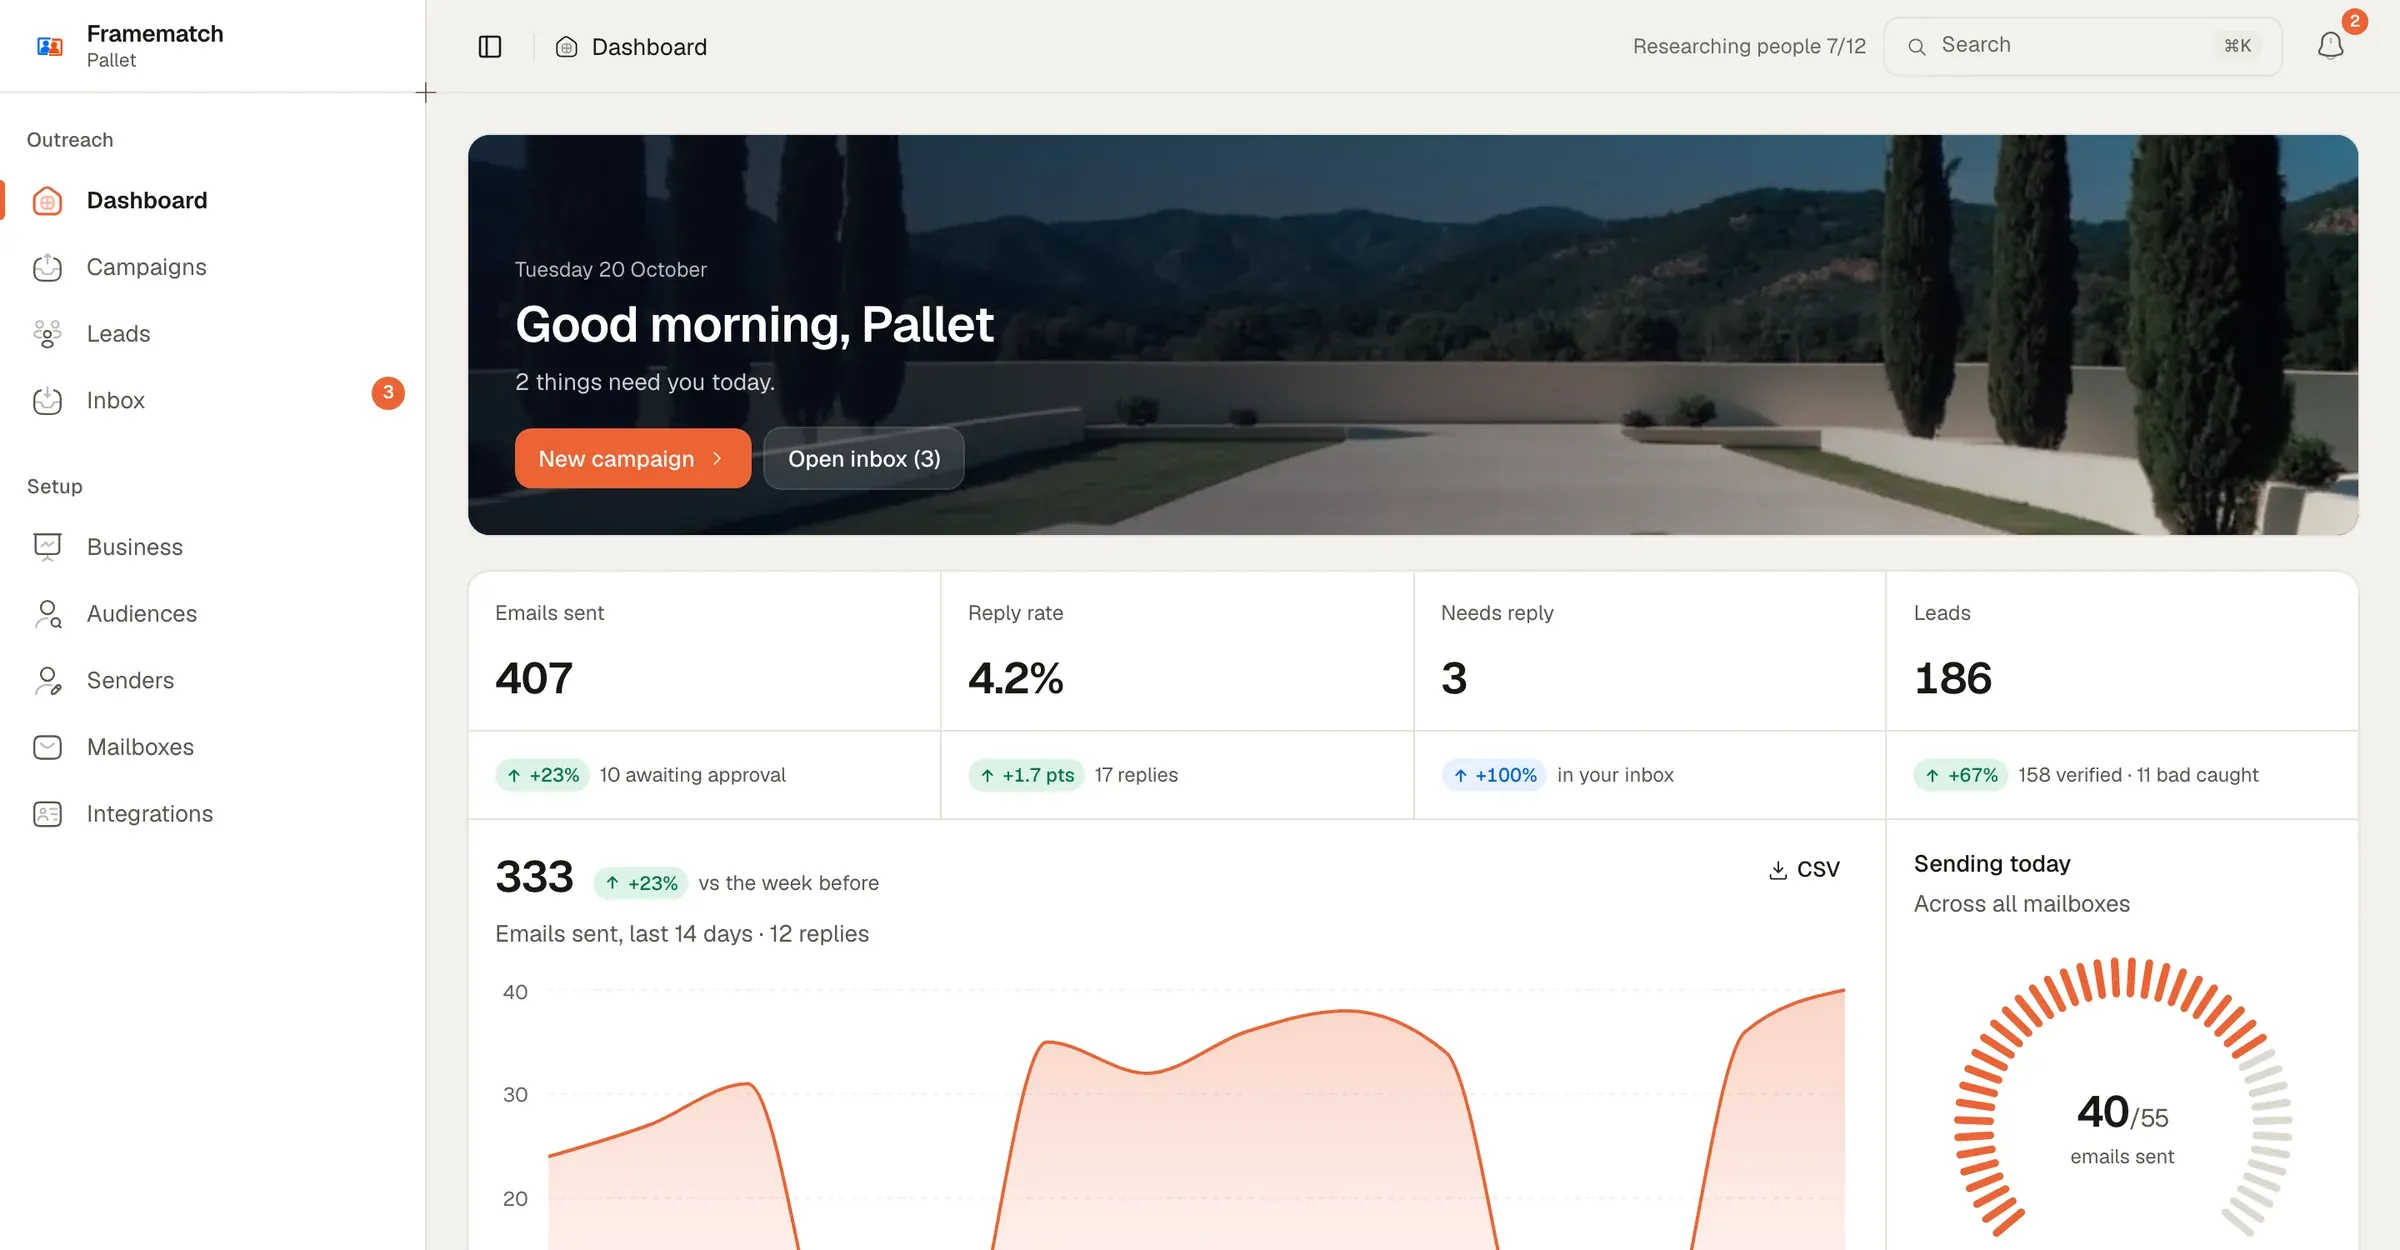Open the Mailboxes label in sidebar
This screenshot has width=2400, height=1250.
tap(140, 747)
